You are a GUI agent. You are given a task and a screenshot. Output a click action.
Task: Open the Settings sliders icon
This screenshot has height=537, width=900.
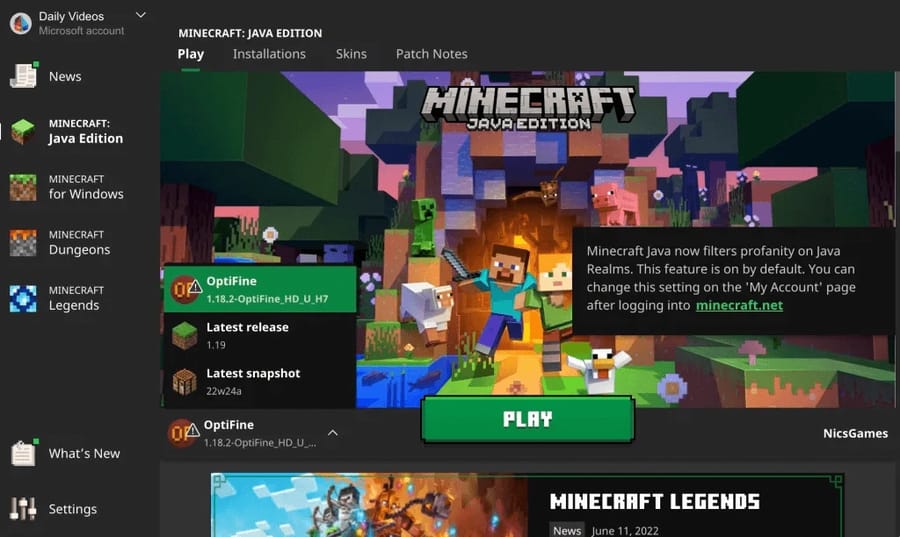click(22, 509)
